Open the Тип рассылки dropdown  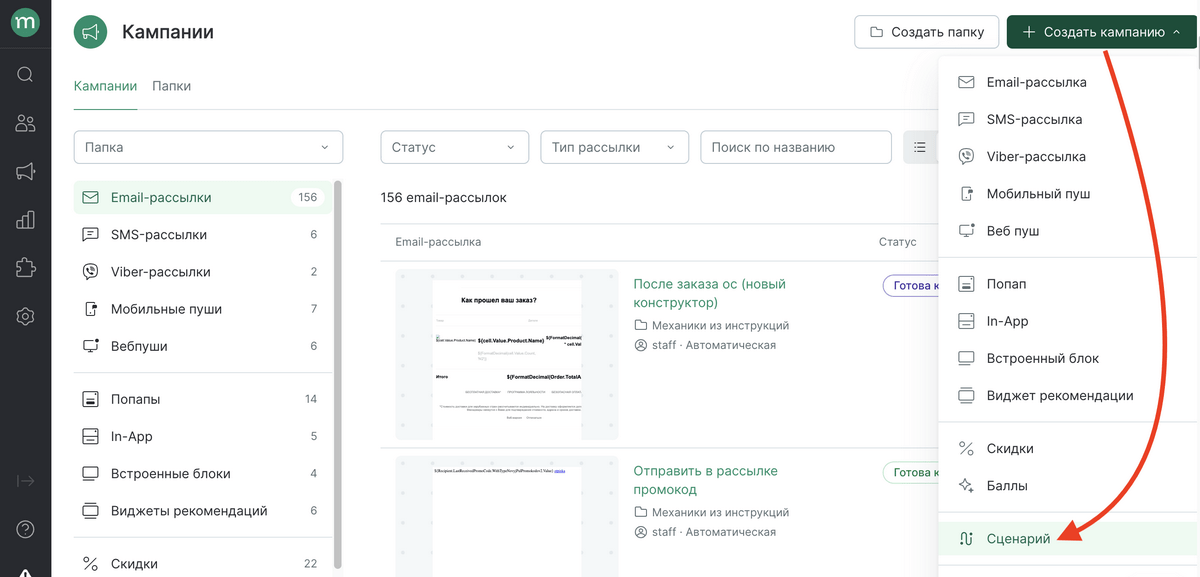[x=615, y=147]
